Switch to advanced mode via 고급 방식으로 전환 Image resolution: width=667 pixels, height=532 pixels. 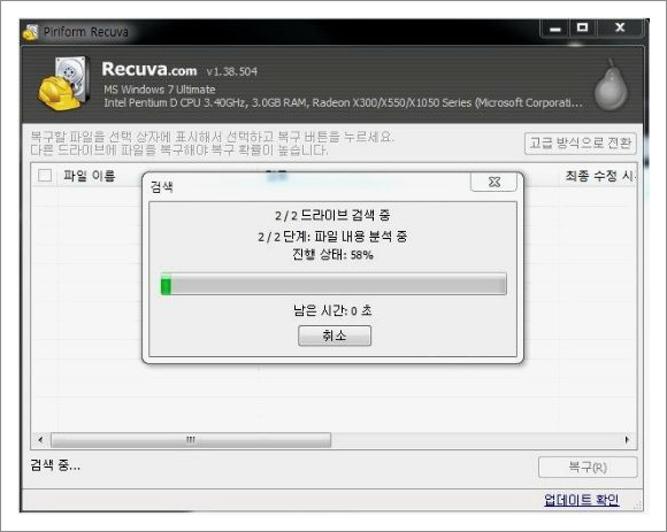pos(580,143)
